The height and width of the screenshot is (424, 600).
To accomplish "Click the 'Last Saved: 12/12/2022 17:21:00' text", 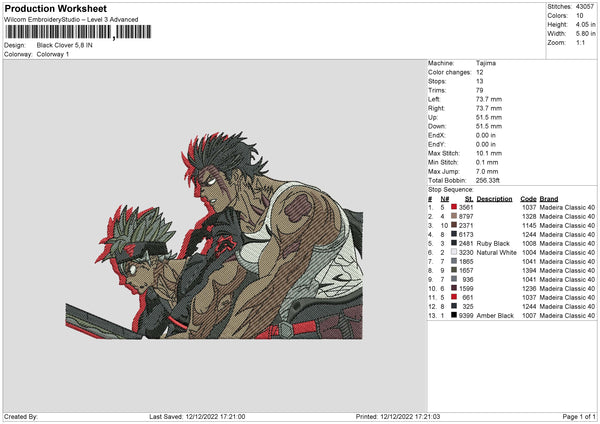I will [197, 416].
